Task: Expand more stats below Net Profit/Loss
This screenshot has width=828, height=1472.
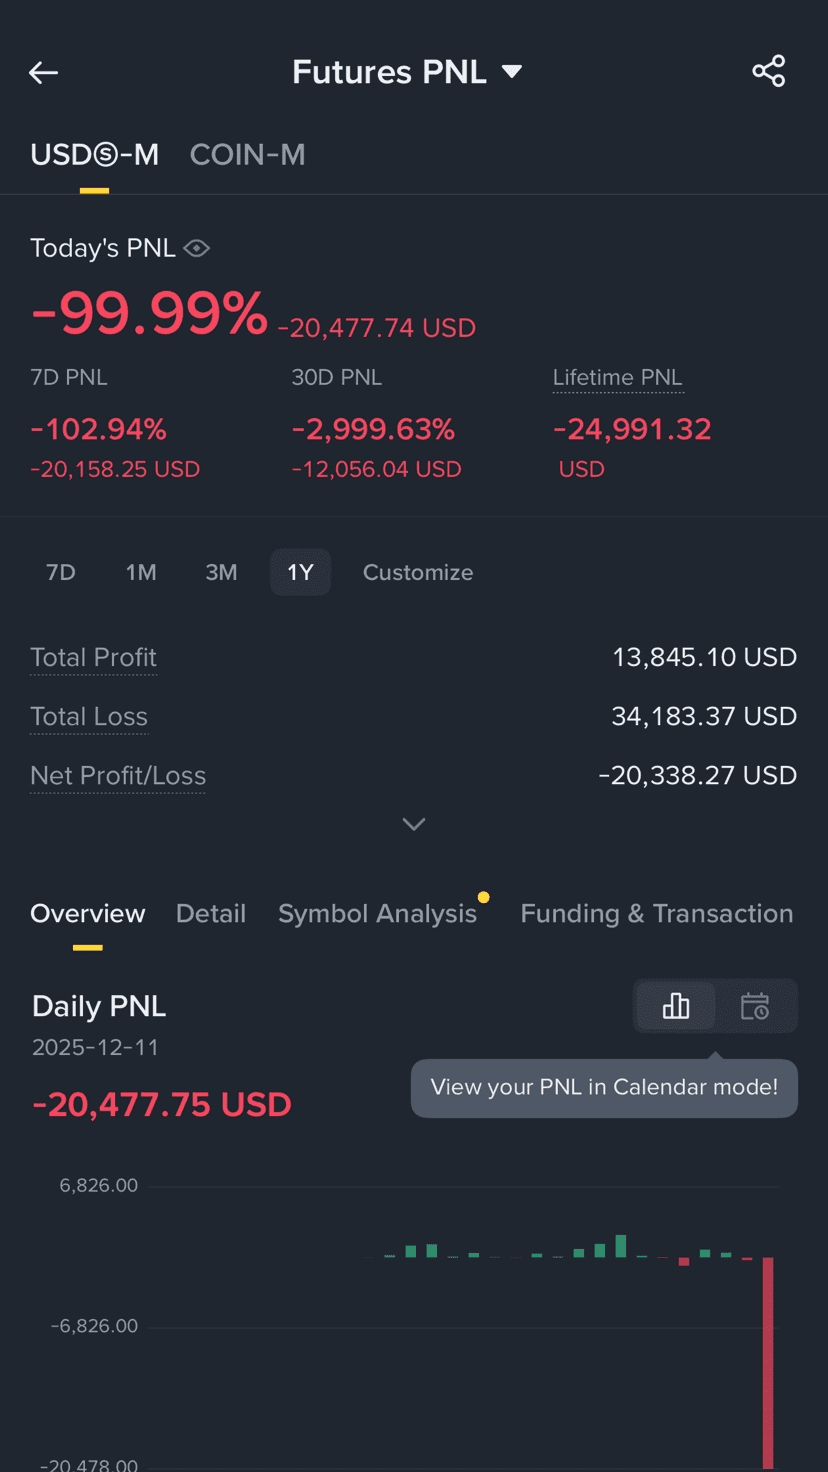Action: click(x=414, y=824)
